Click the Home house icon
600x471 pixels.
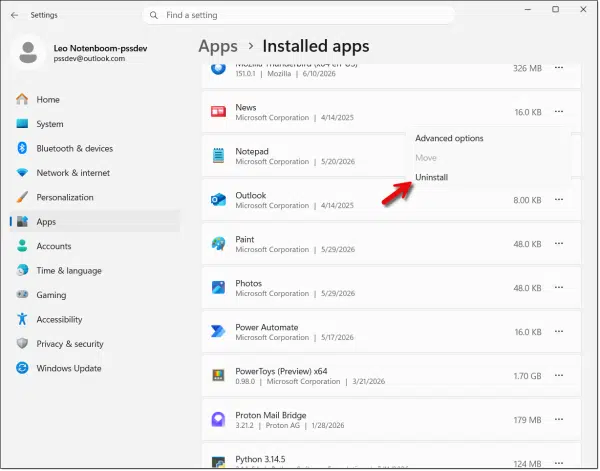22,99
